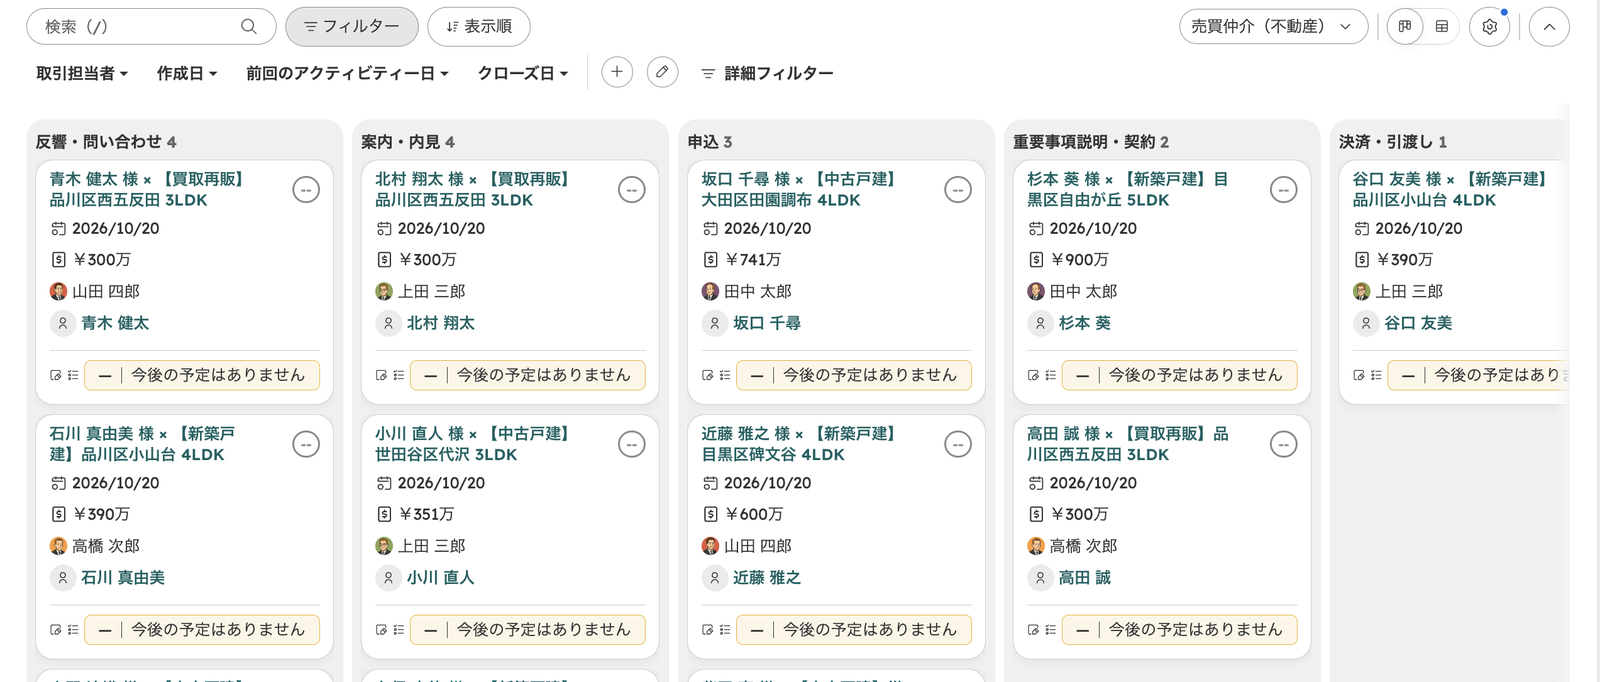Open 詳細フィルター advanced filters
Screen dimensions: 1600x682
click(x=767, y=73)
